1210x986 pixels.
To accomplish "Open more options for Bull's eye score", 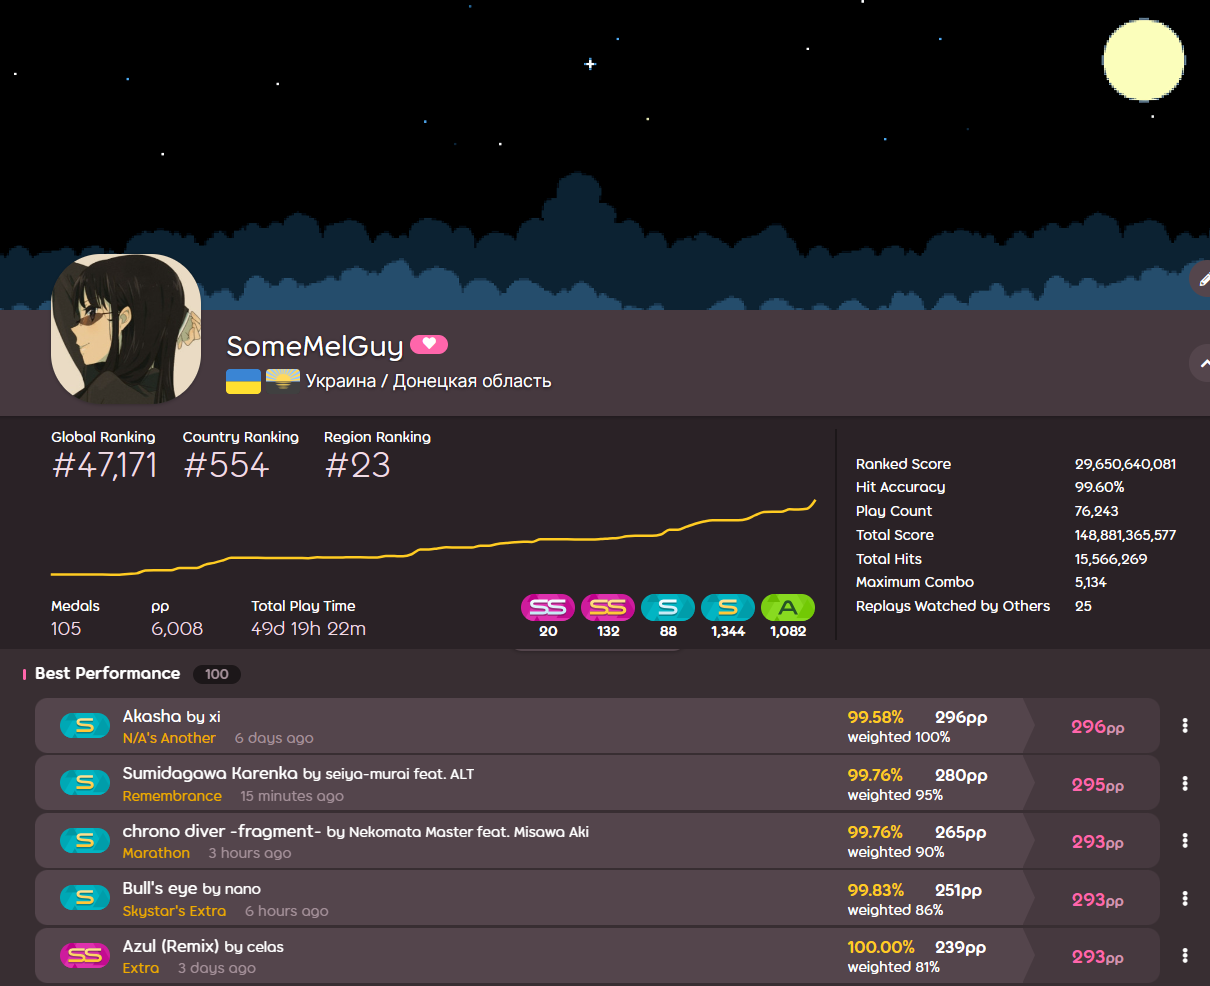I will (x=1185, y=898).
